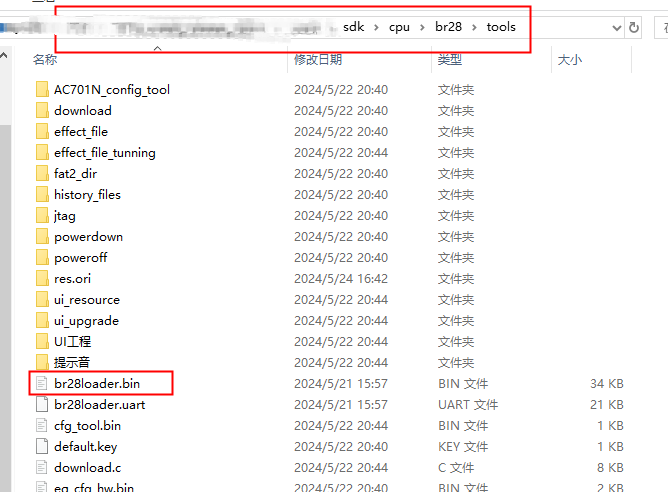668x492 pixels.
Task: Click the effect_file_tunning folder icon
Action: click(x=42, y=152)
